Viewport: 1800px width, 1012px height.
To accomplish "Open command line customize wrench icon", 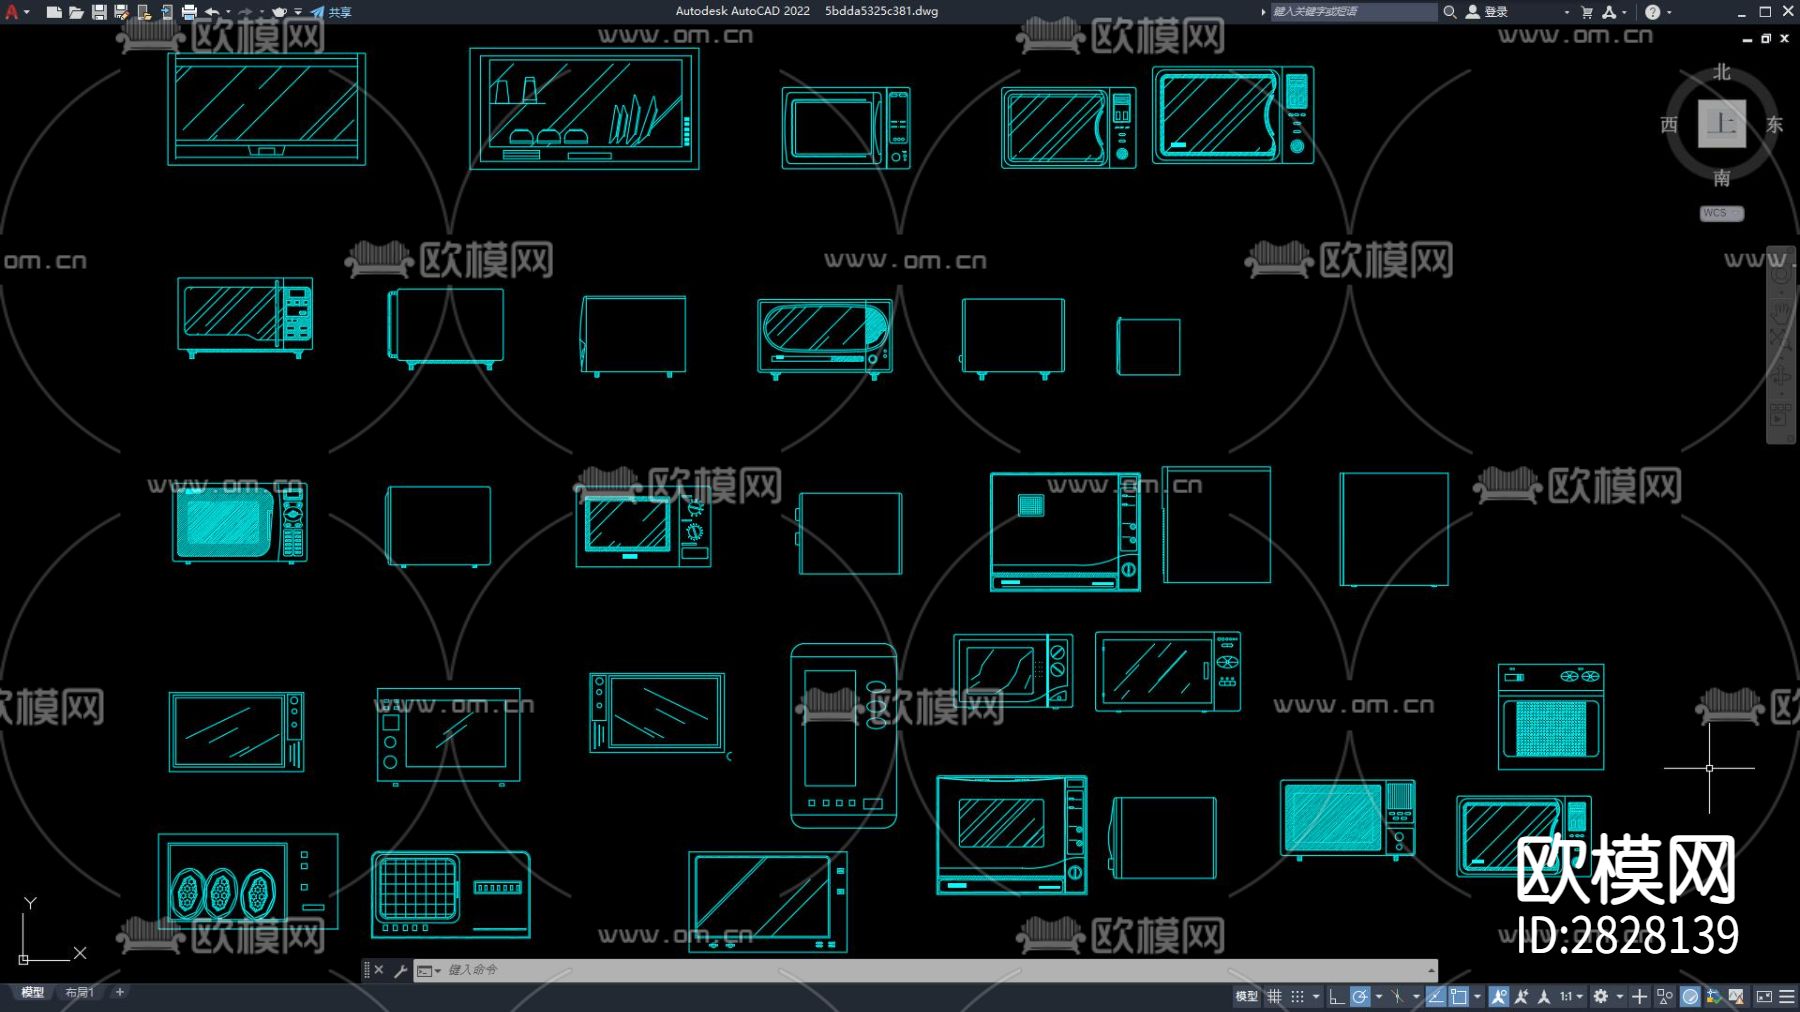I will pos(401,970).
